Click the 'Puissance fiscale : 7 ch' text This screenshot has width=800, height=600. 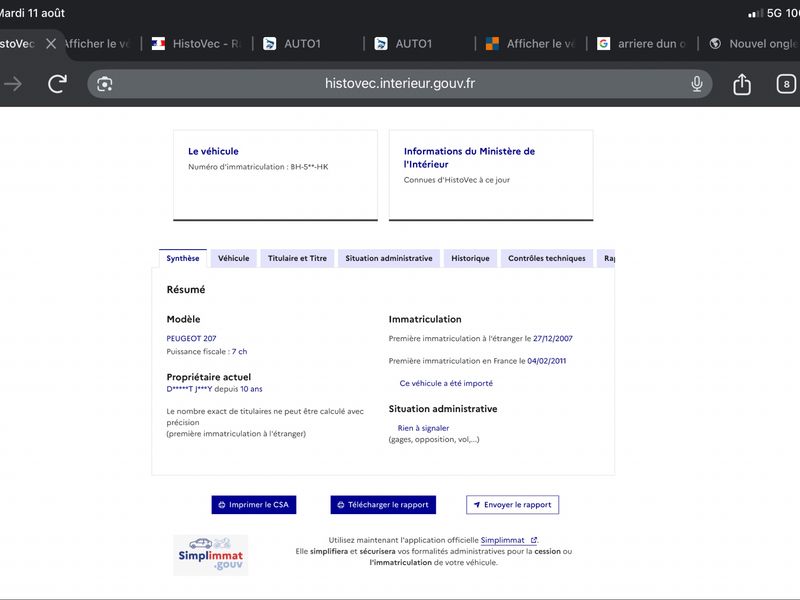click(207, 352)
